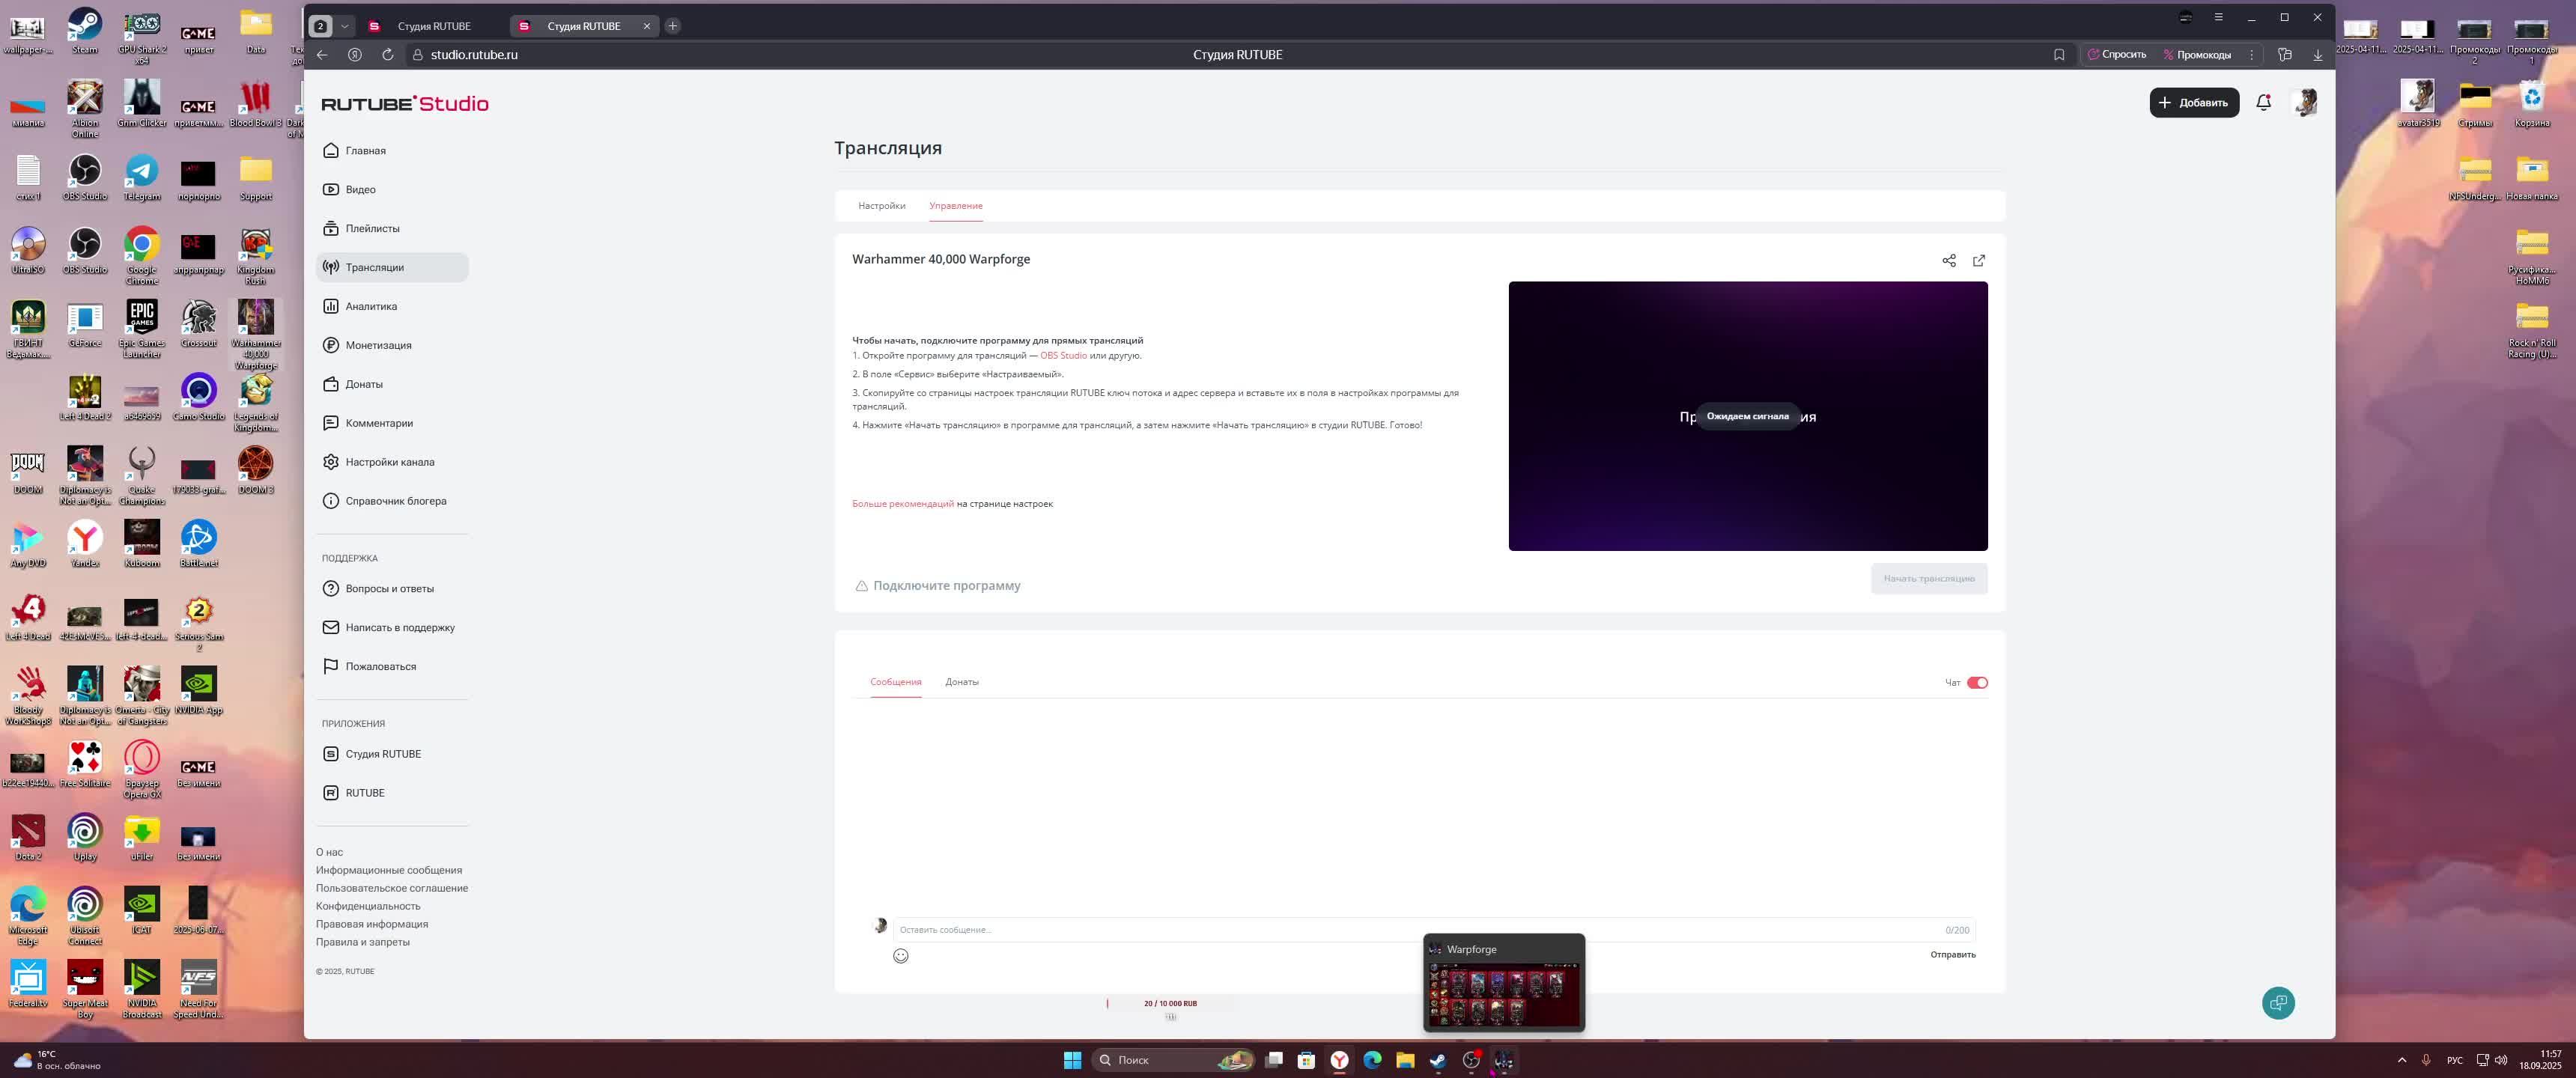The height and width of the screenshot is (1078, 2576).
Task: Click the emoji smiley icon in chat
Action: pos(900,956)
